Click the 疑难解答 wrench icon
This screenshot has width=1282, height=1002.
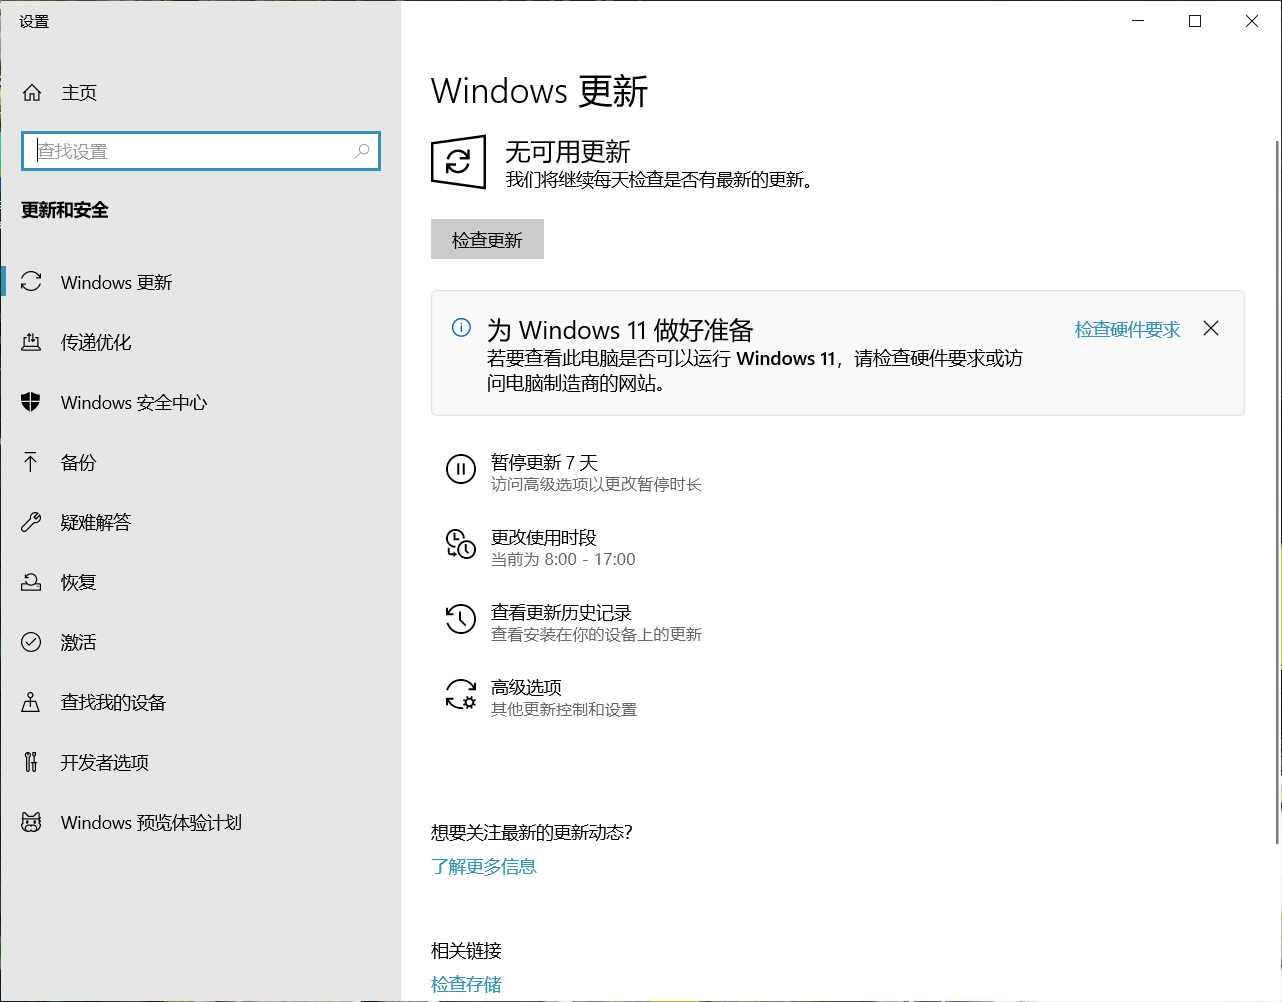click(31, 522)
